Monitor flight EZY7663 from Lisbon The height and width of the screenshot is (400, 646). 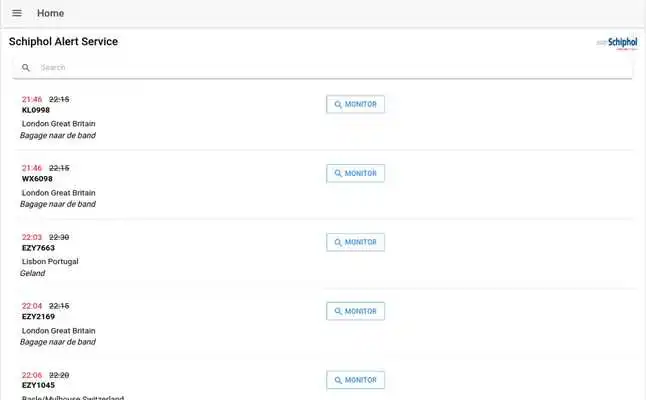click(x=356, y=242)
